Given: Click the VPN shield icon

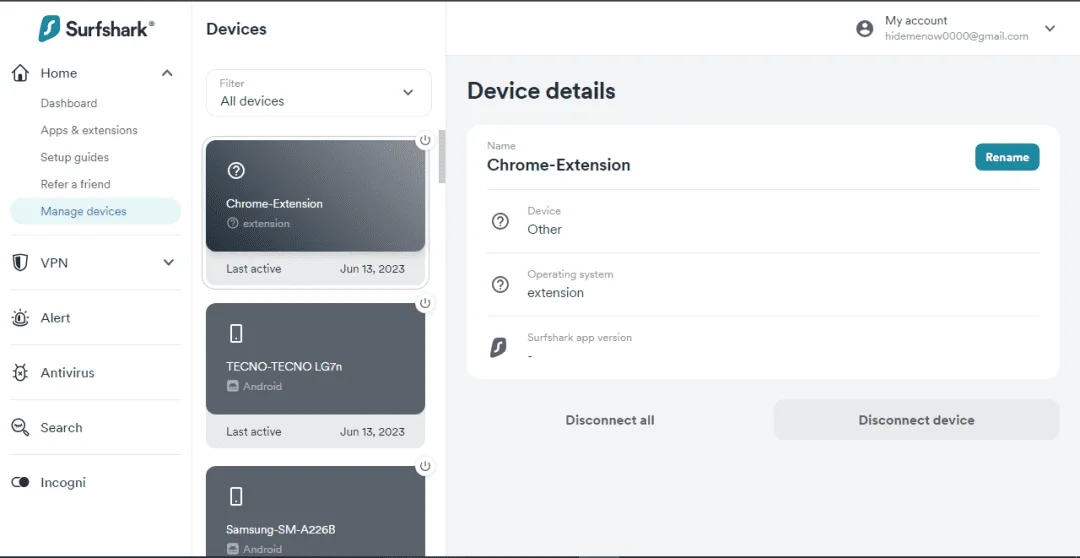Looking at the screenshot, I should coord(21,262).
